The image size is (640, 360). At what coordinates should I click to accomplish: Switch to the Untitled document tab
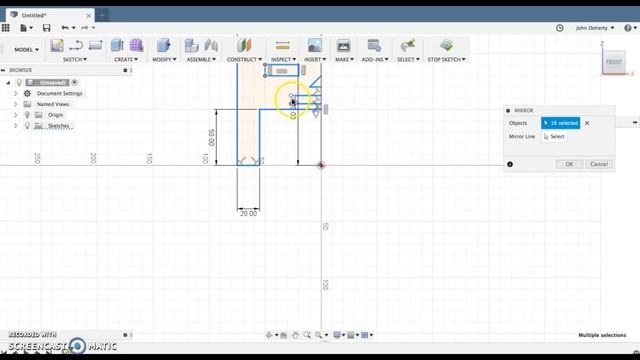(x=51, y=15)
